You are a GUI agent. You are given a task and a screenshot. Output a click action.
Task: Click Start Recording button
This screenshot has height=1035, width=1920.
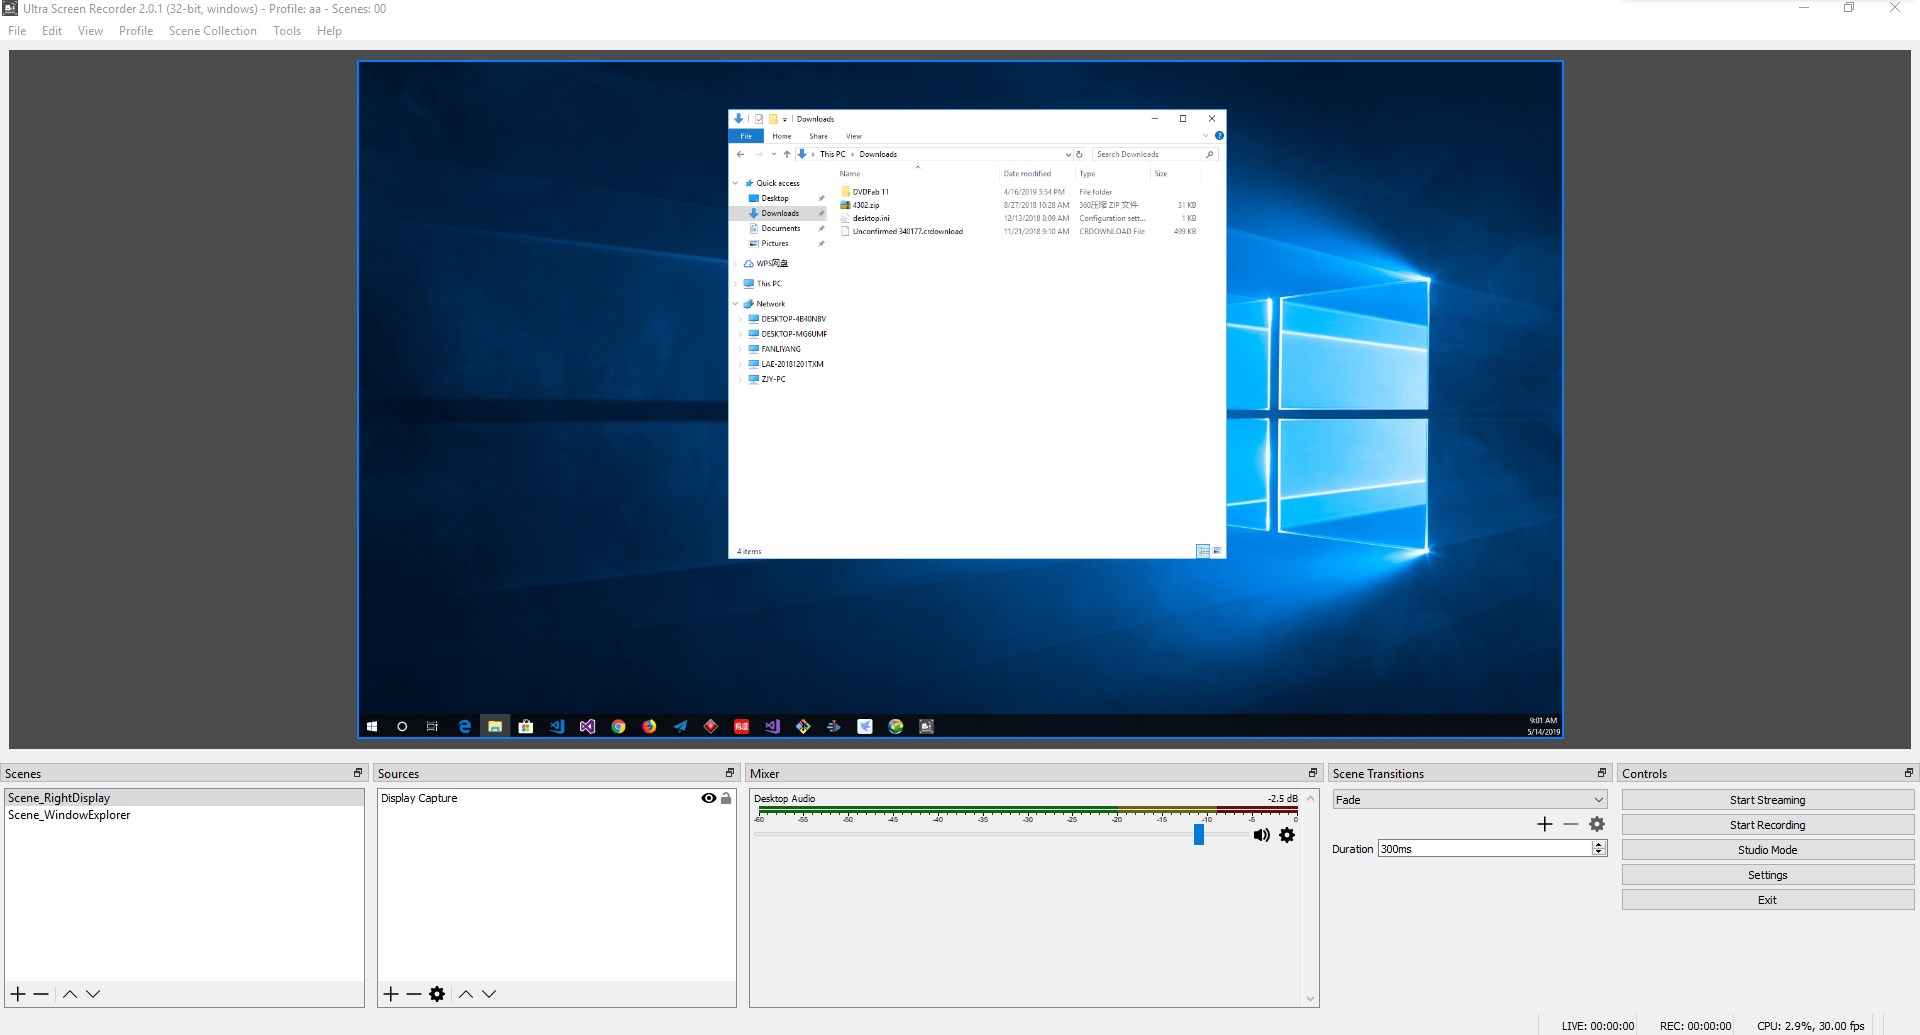tap(1767, 825)
